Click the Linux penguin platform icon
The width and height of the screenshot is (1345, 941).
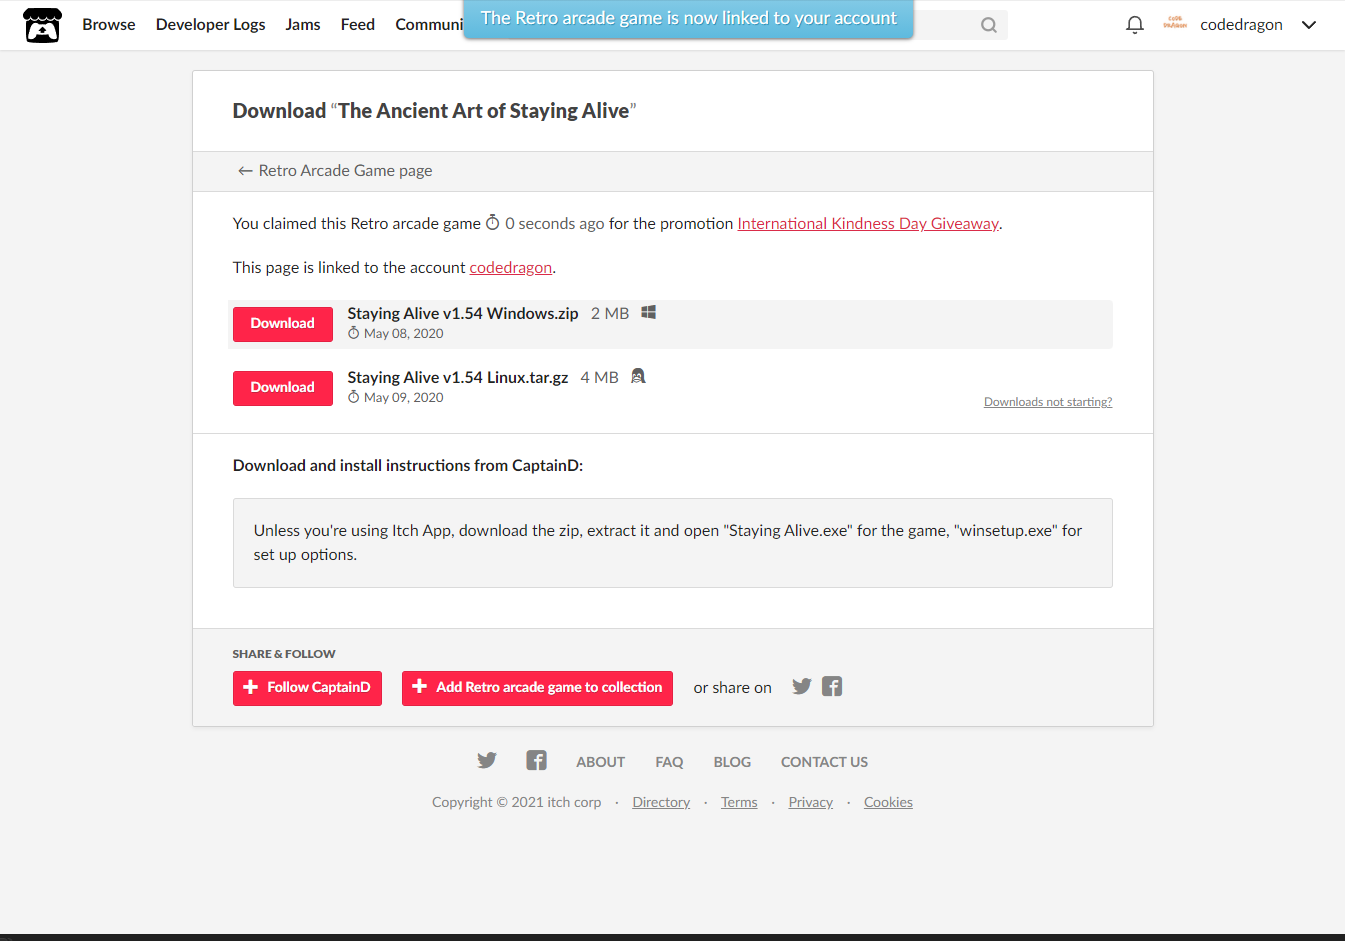[638, 377]
